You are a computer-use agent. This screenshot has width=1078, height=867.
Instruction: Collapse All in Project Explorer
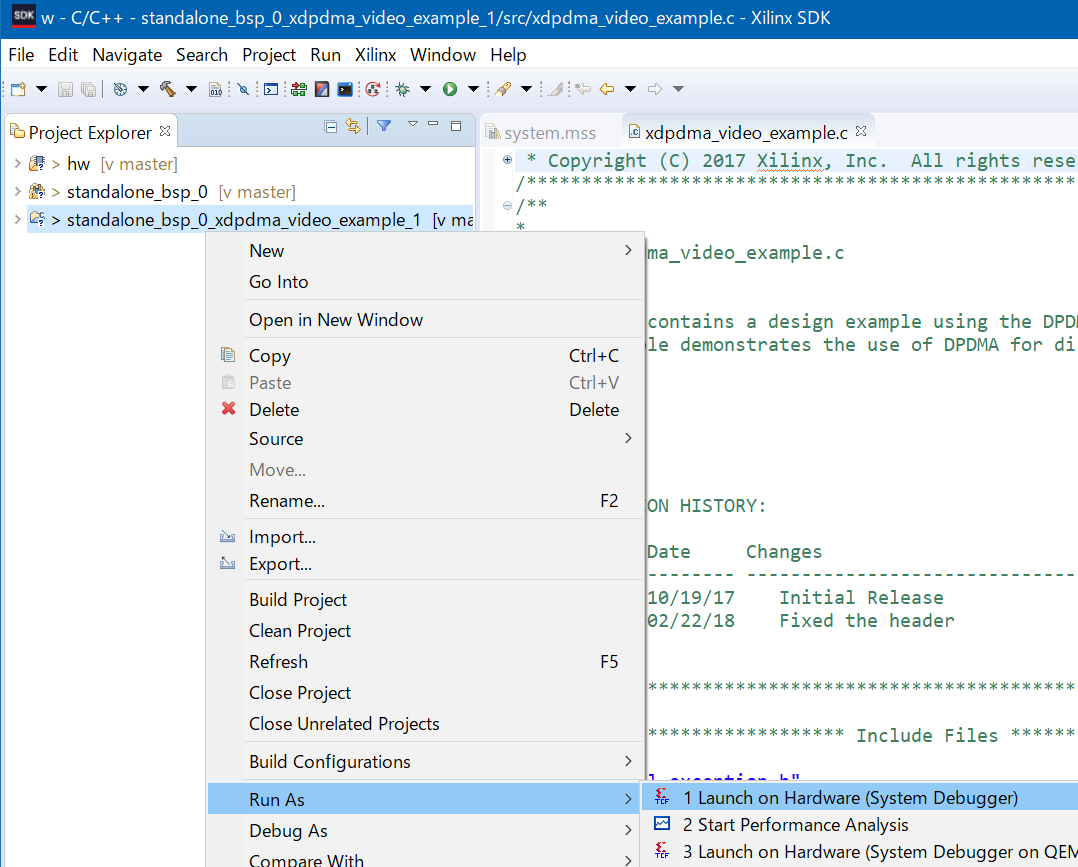331,127
